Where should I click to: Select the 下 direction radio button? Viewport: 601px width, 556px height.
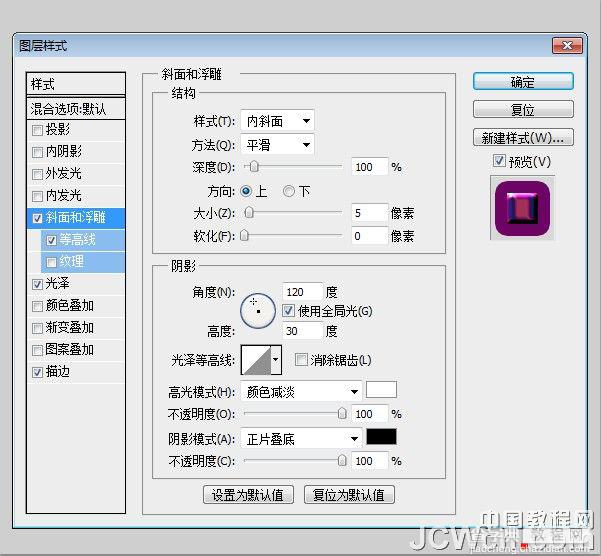click(289, 191)
